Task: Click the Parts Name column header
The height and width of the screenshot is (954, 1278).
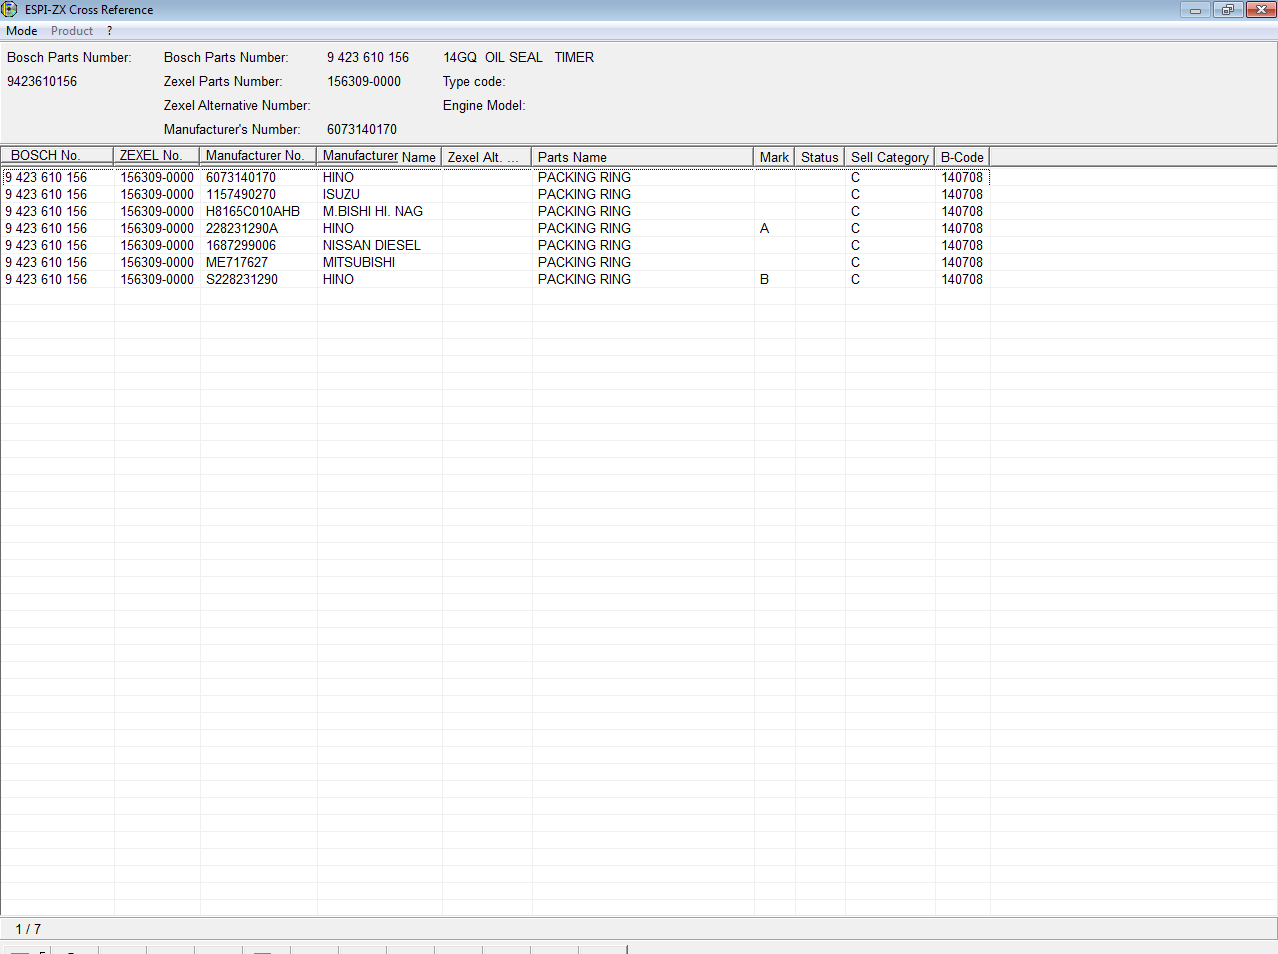Action: (642, 157)
